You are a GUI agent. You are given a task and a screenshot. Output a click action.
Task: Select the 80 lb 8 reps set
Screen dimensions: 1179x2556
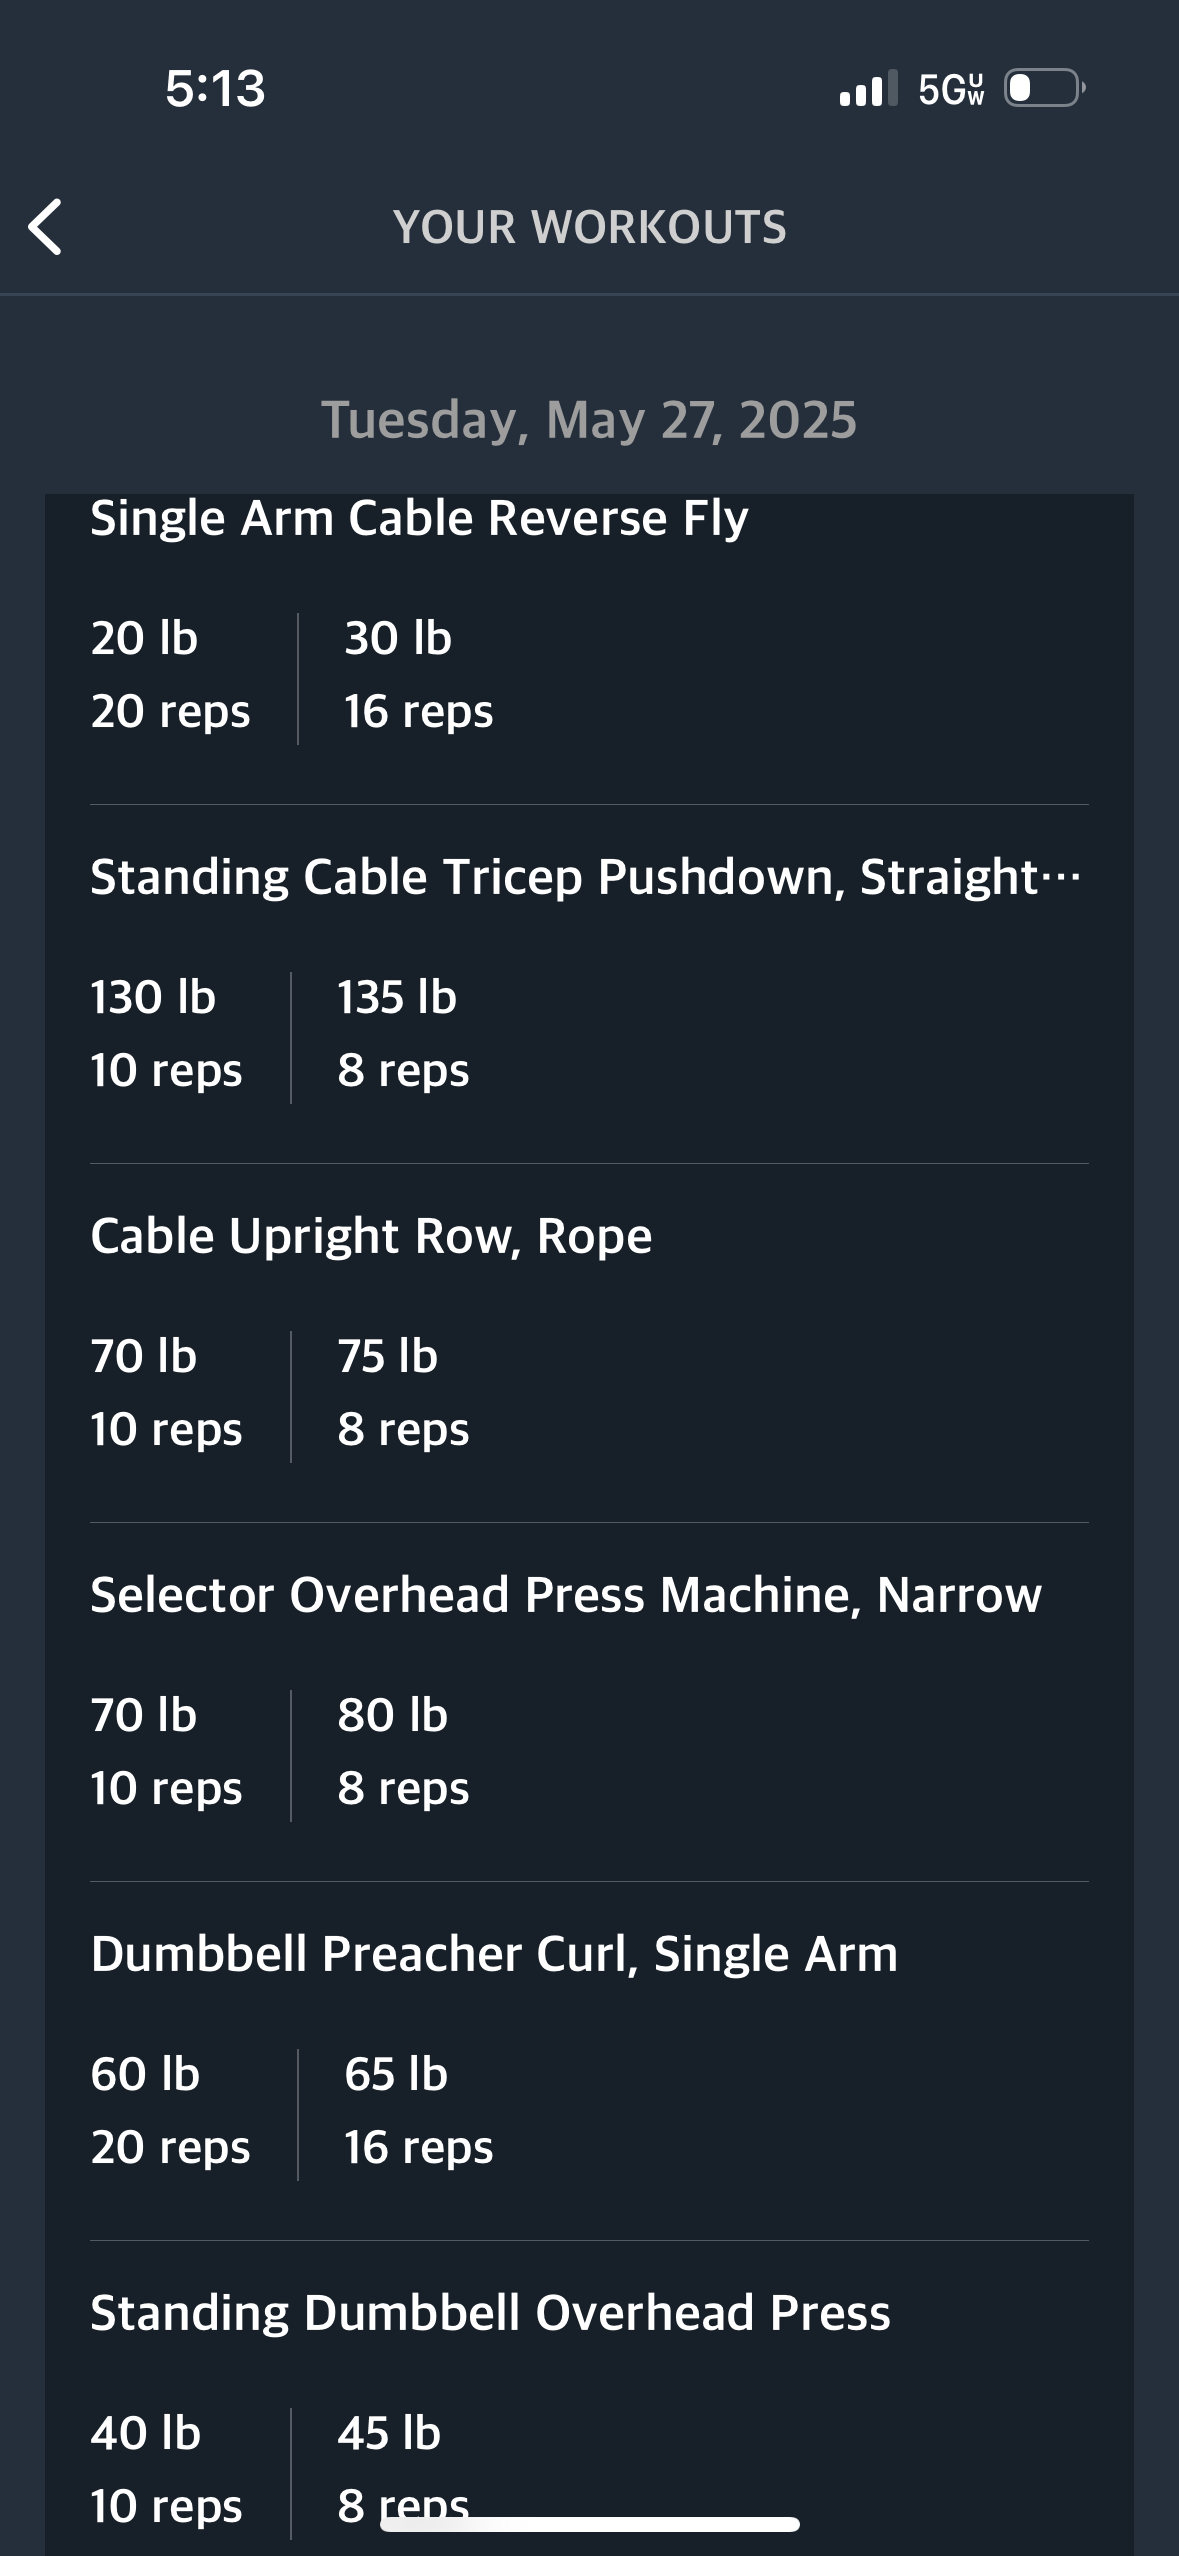point(402,1752)
